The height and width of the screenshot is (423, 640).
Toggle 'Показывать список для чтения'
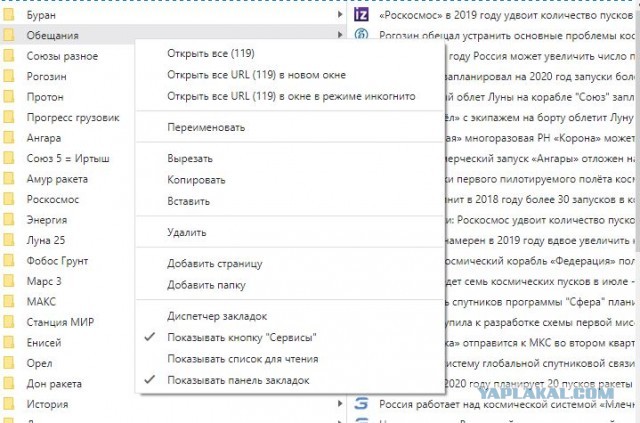(242, 359)
